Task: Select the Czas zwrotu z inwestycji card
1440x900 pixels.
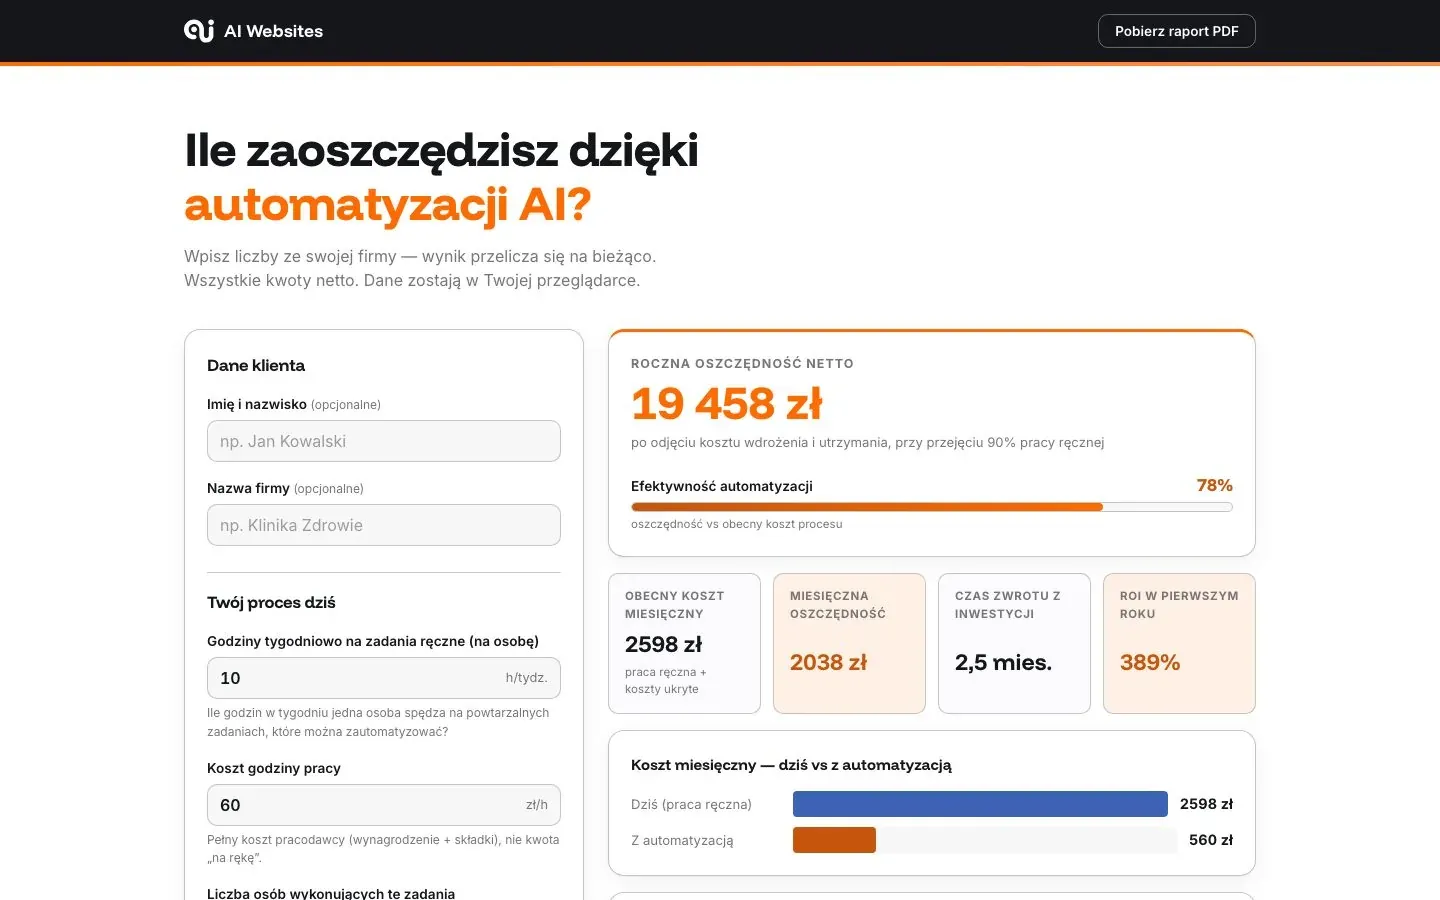Action: (1015, 643)
